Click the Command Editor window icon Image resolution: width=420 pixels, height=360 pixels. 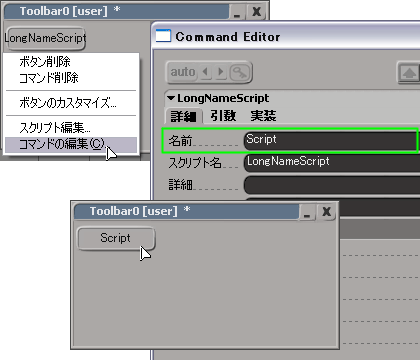coord(163,36)
